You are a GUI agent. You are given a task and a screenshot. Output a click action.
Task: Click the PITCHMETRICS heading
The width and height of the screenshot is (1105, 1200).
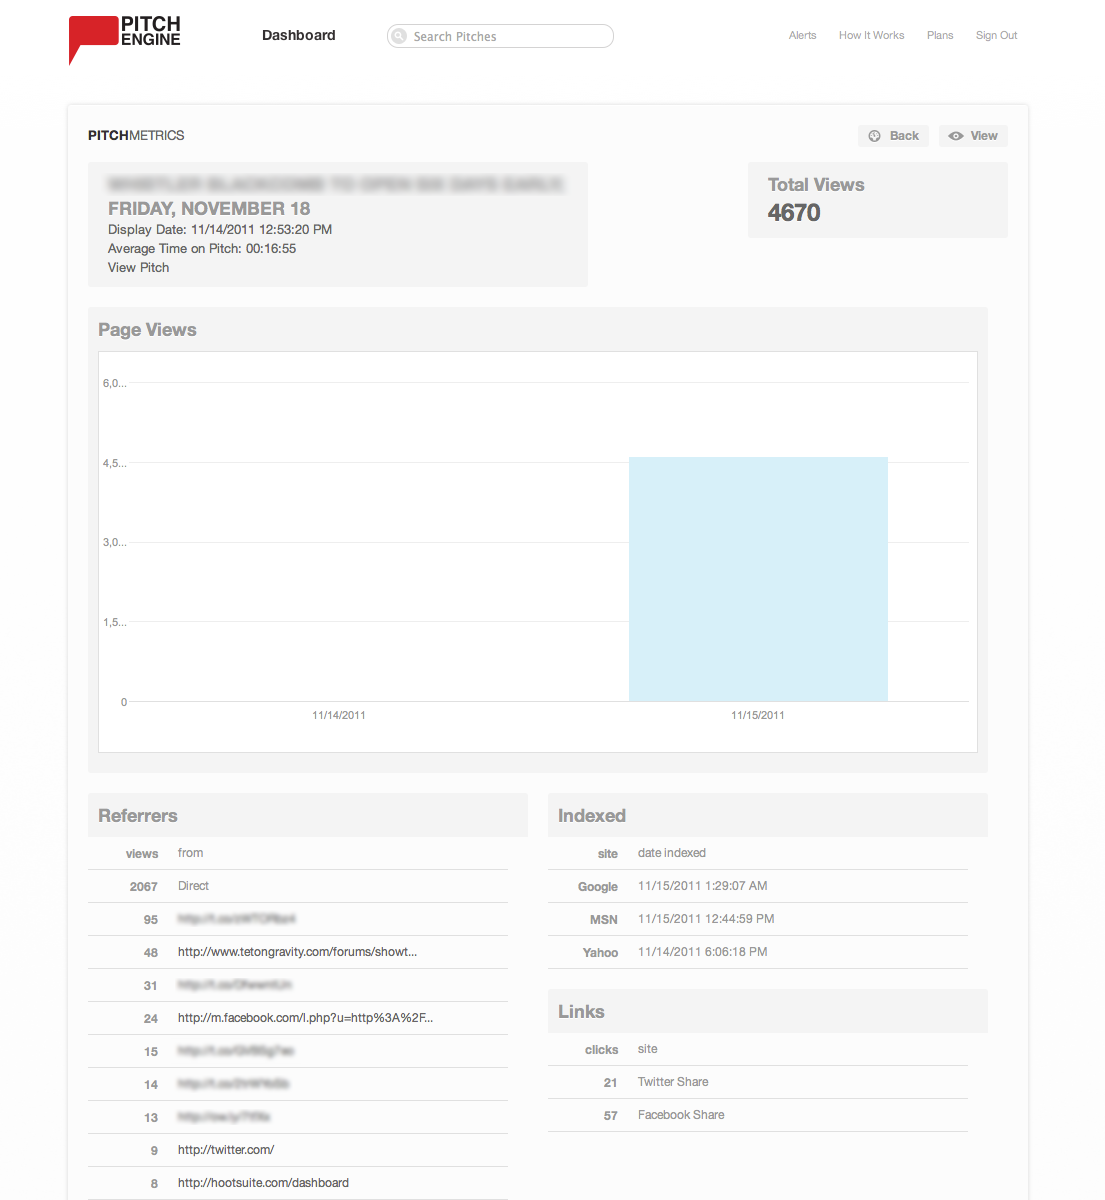coord(136,135)
